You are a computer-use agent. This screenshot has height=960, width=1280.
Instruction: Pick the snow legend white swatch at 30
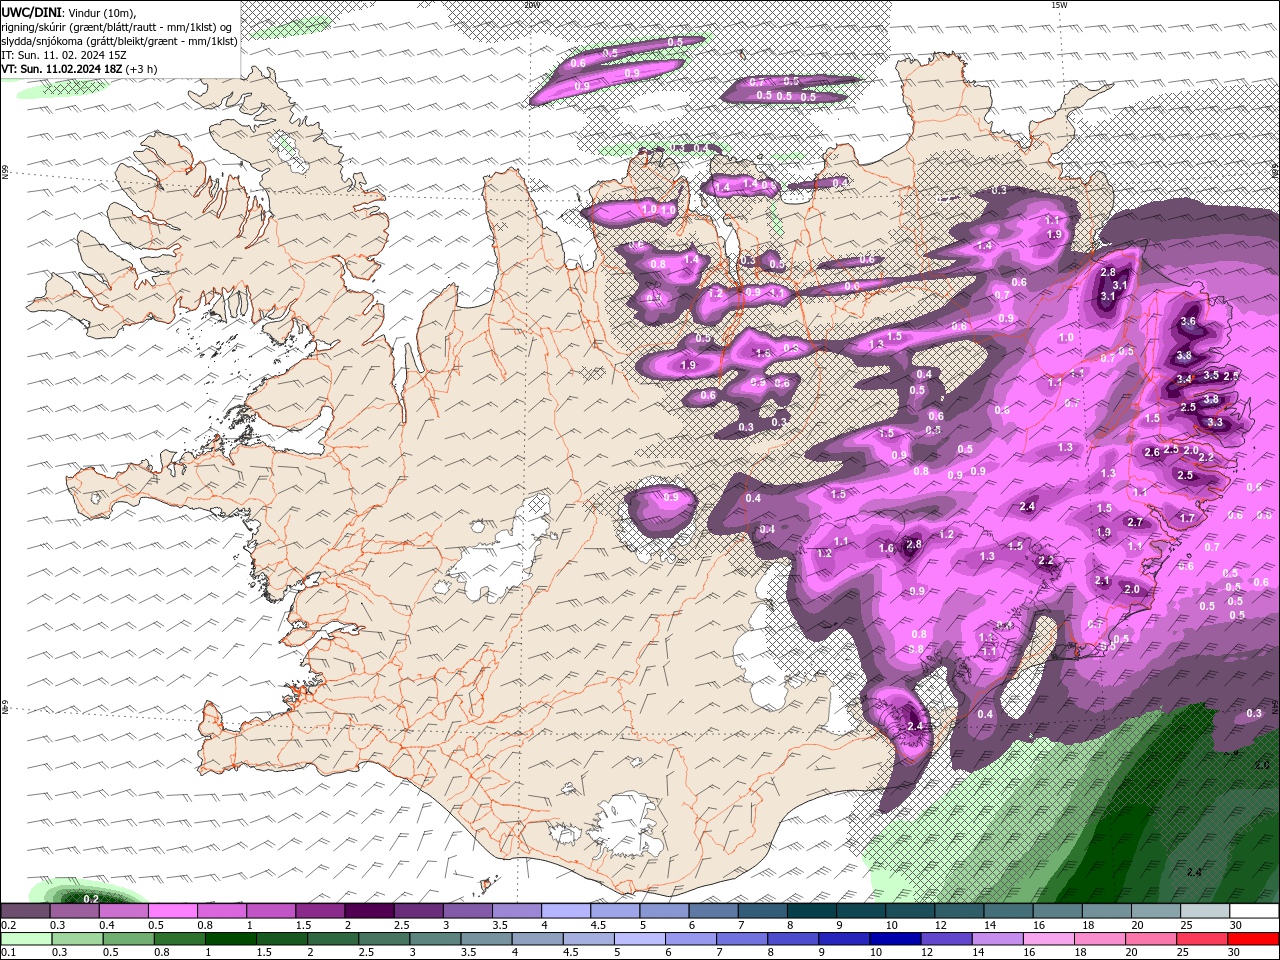(1253, 911)
